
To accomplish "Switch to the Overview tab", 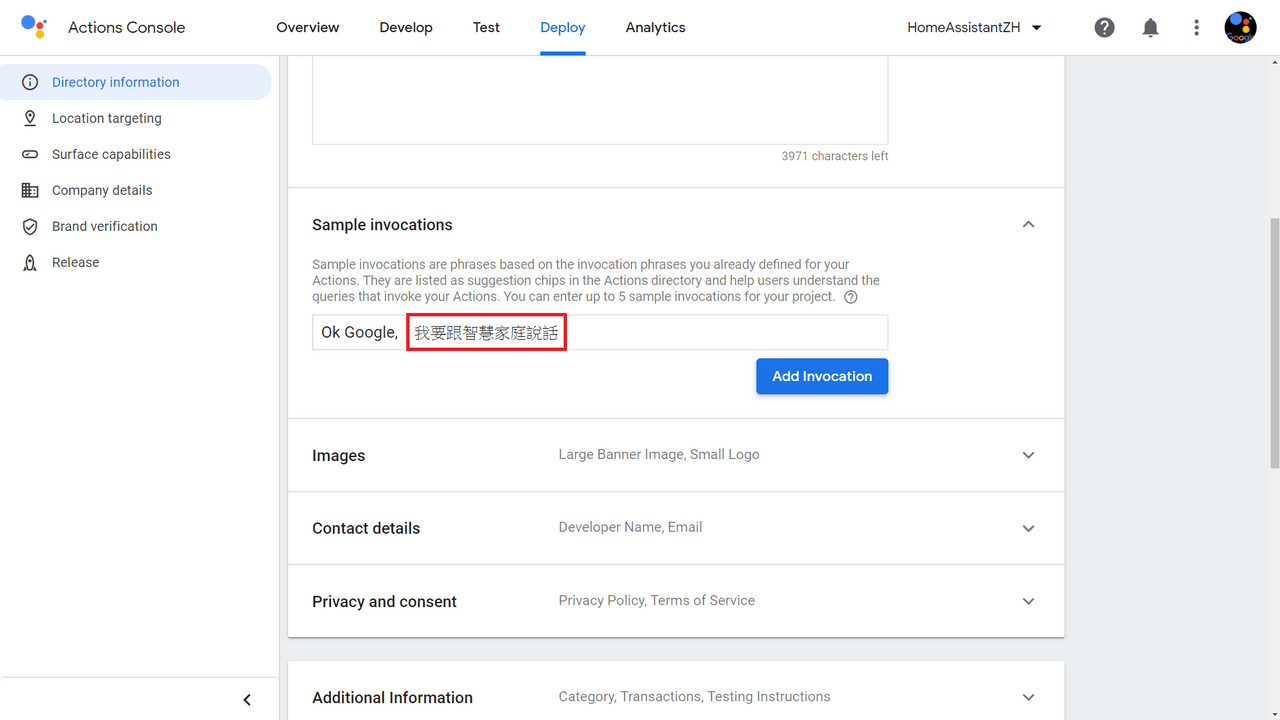I will [x=308, y=28].
